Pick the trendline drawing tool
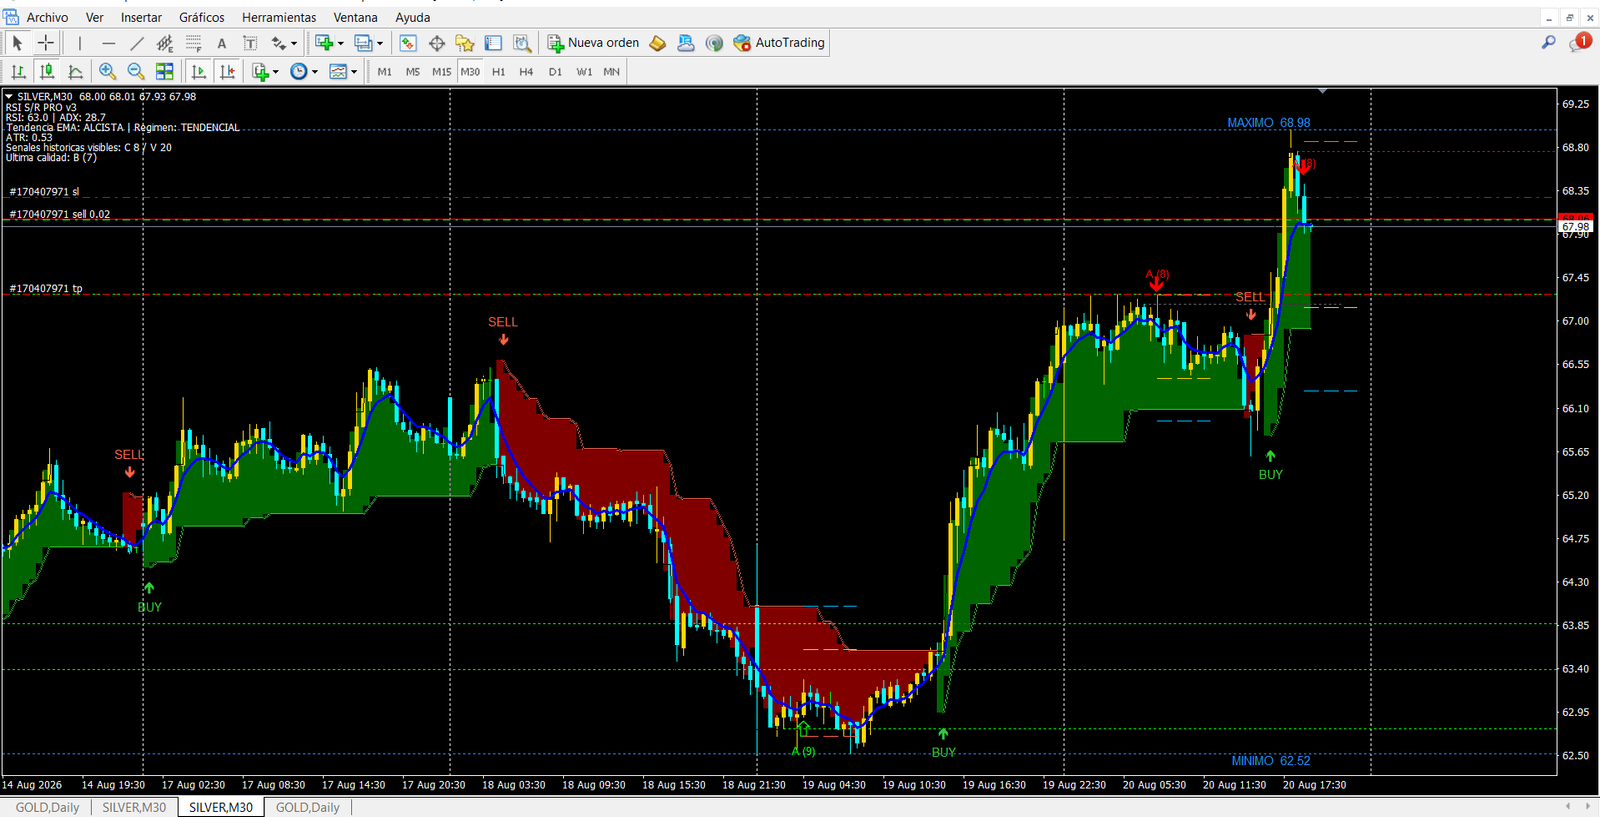This screenshot has width=1600, height=817. [x=137, y=43]
